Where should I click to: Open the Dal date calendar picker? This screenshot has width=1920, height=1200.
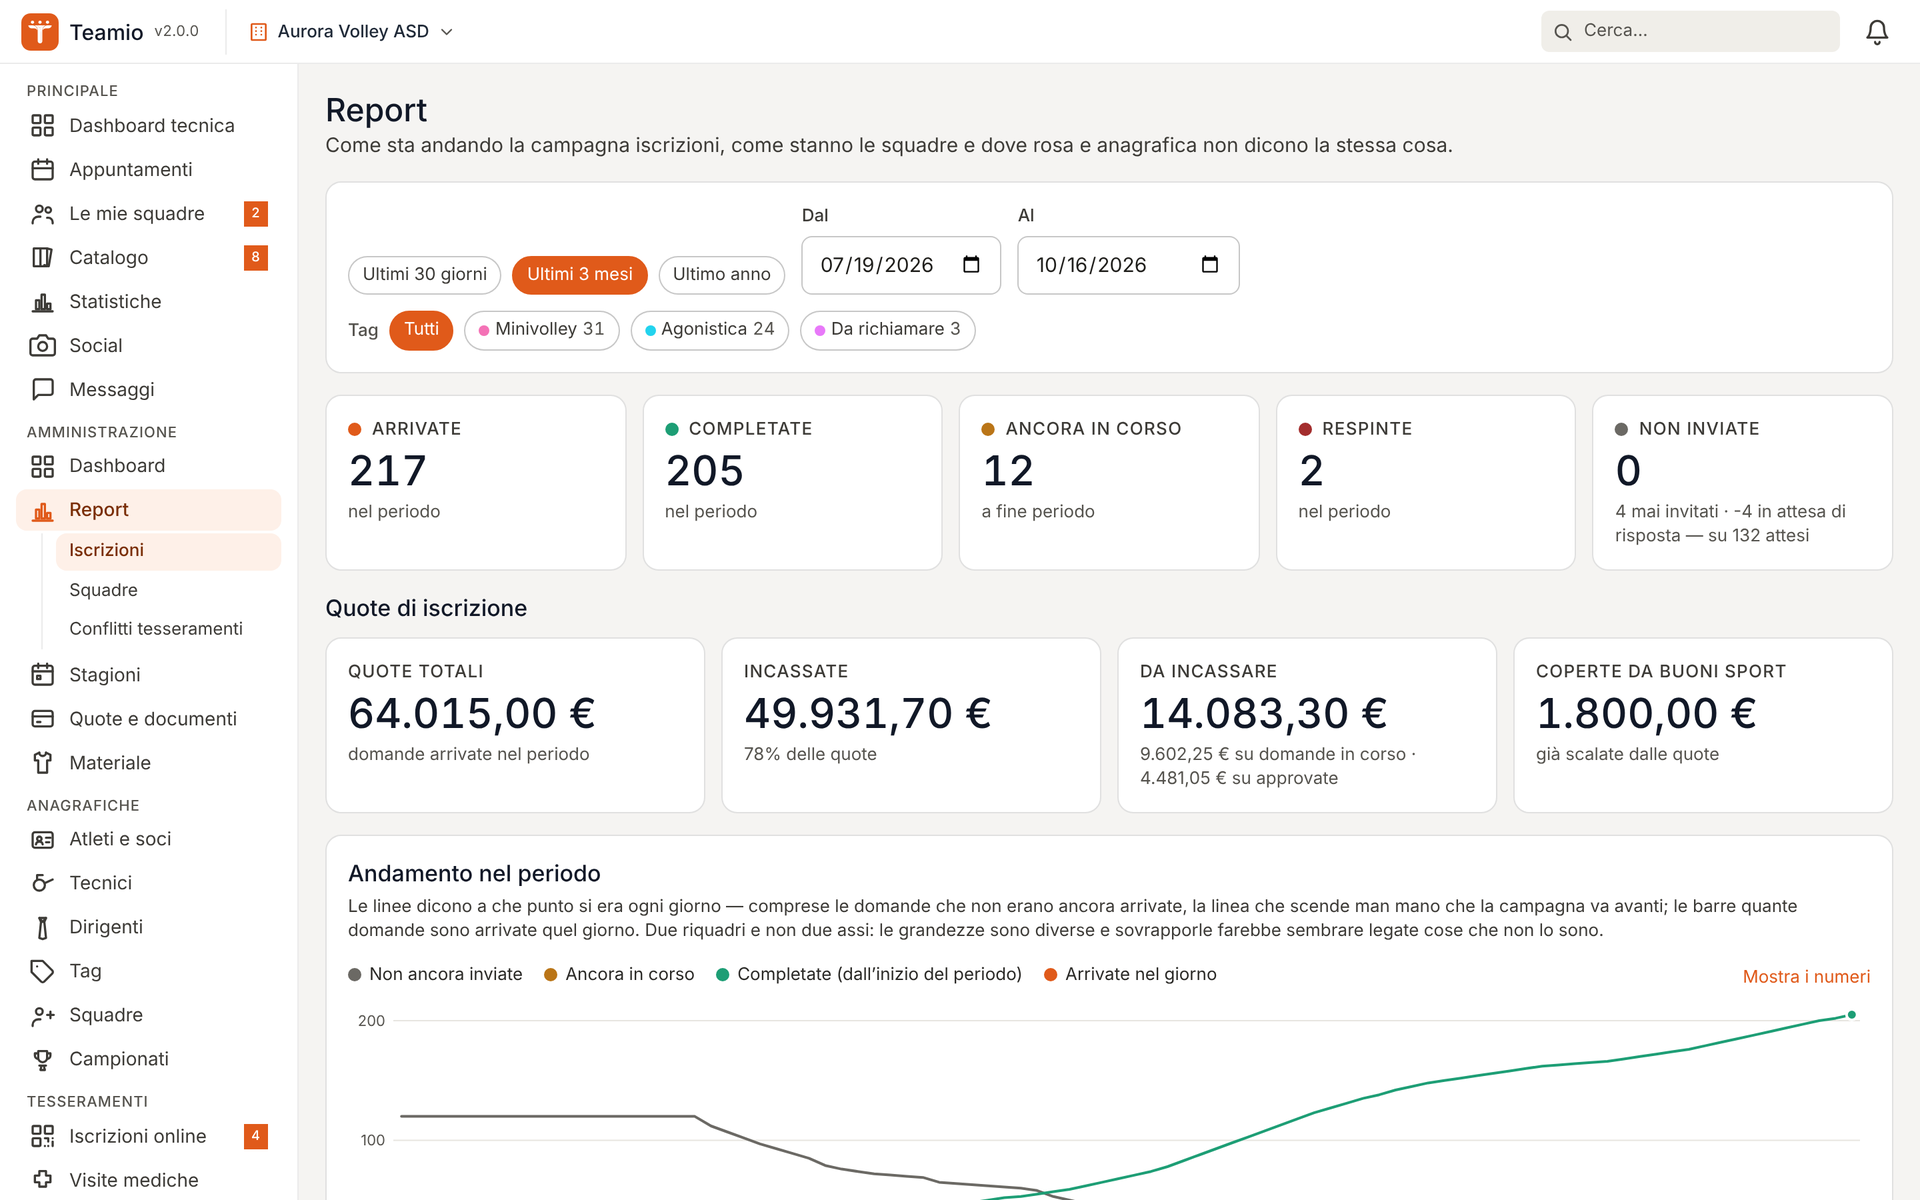pos(971,265)
